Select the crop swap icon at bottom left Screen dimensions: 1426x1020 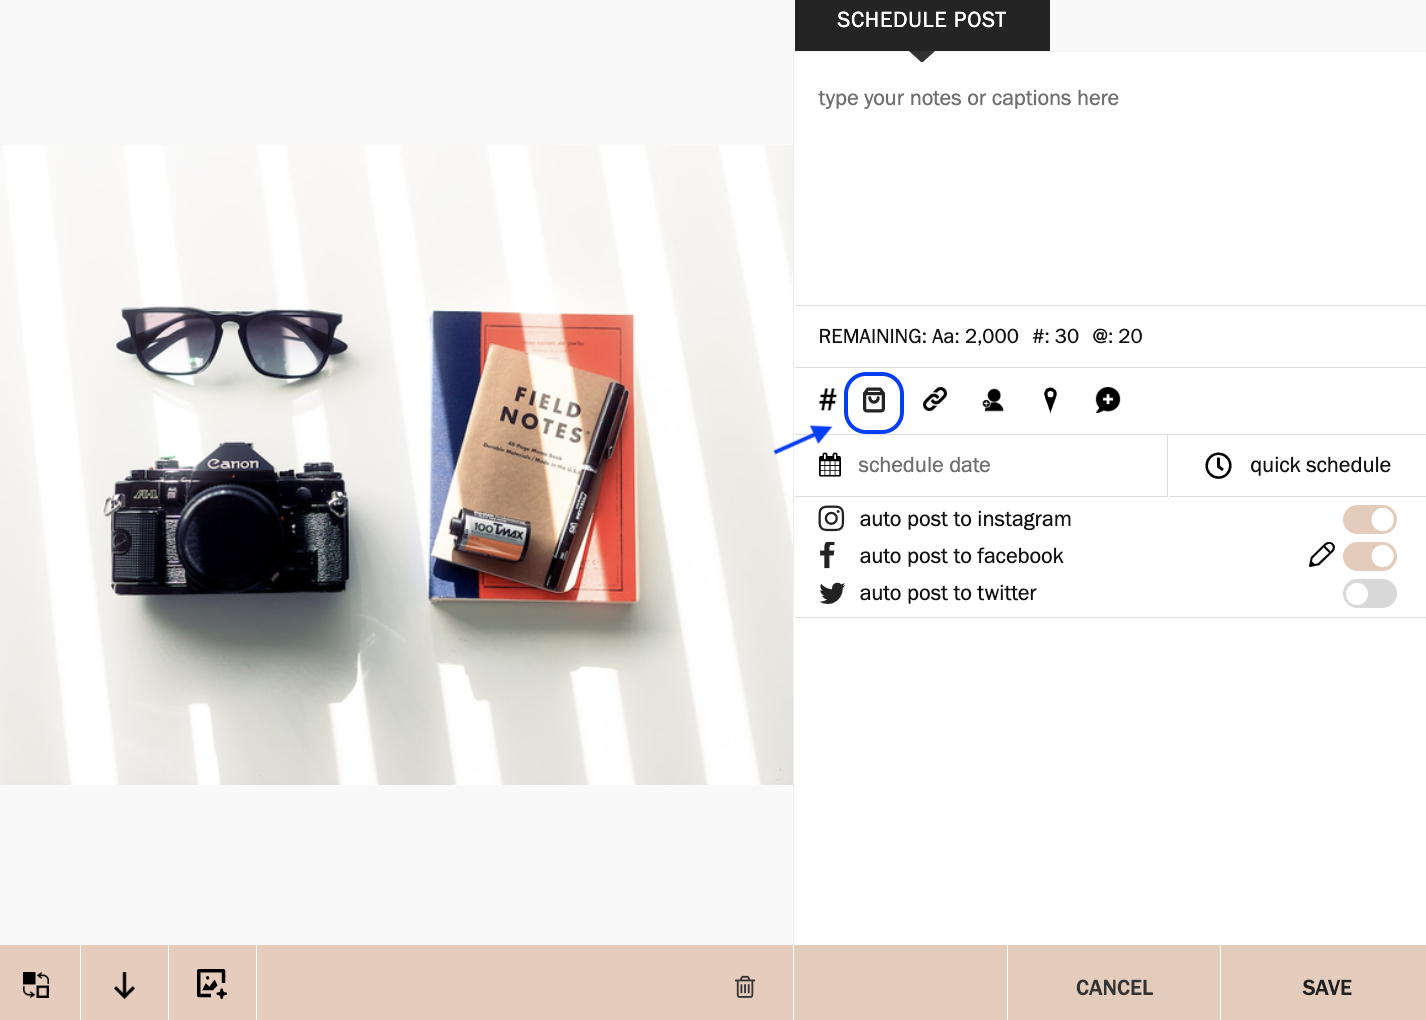[37, 984]
